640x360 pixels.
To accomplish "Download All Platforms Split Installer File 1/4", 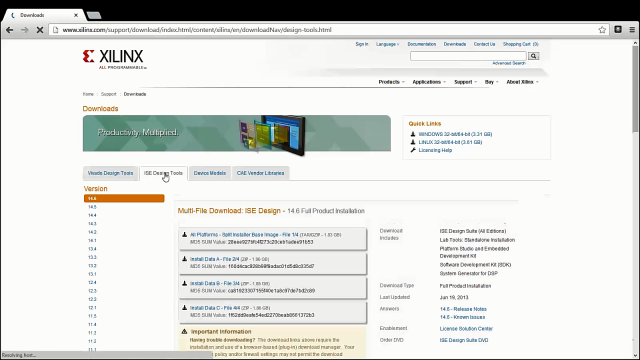I will (244, 235).
